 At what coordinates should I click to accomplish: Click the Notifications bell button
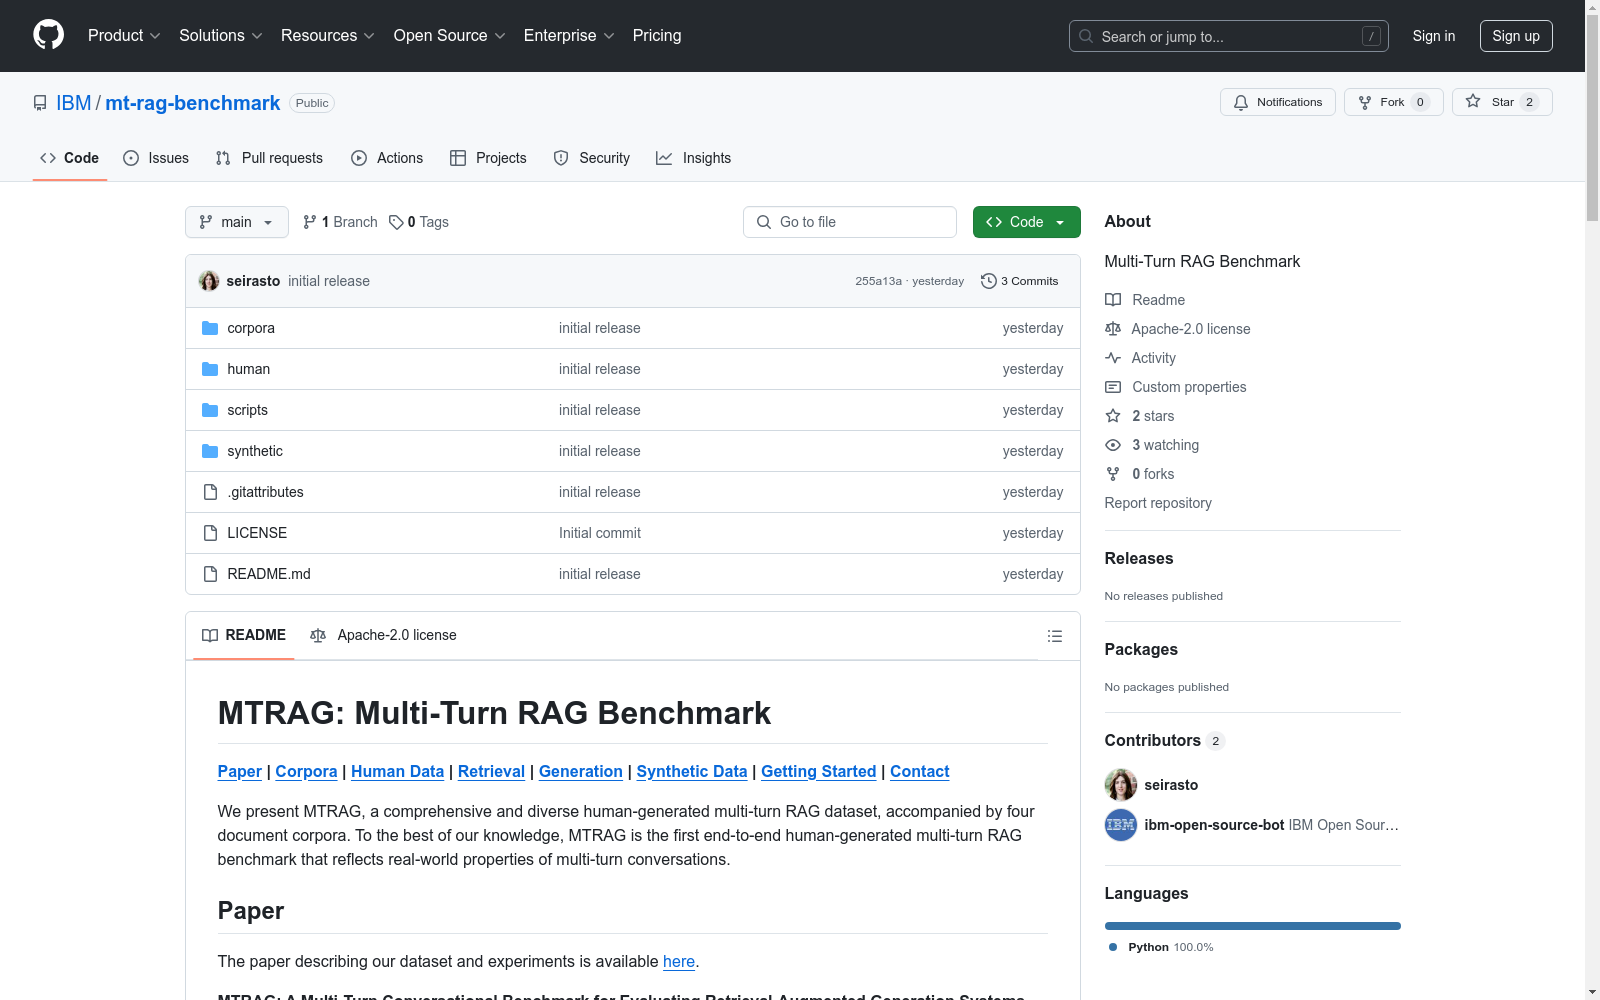1277,102
